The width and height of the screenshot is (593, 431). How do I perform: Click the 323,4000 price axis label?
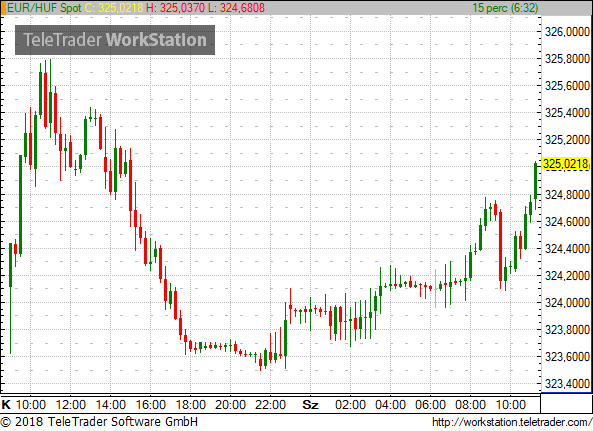(567, 384)
